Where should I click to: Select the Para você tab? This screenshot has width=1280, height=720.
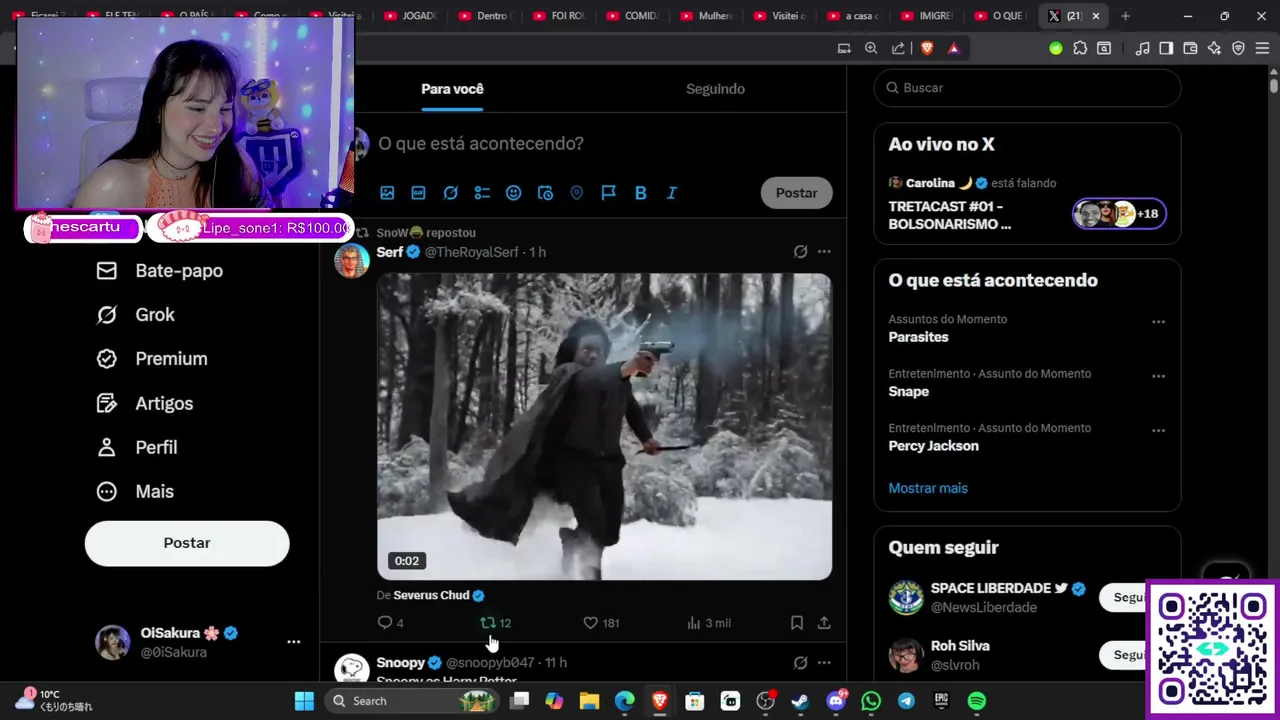point(452,89)
